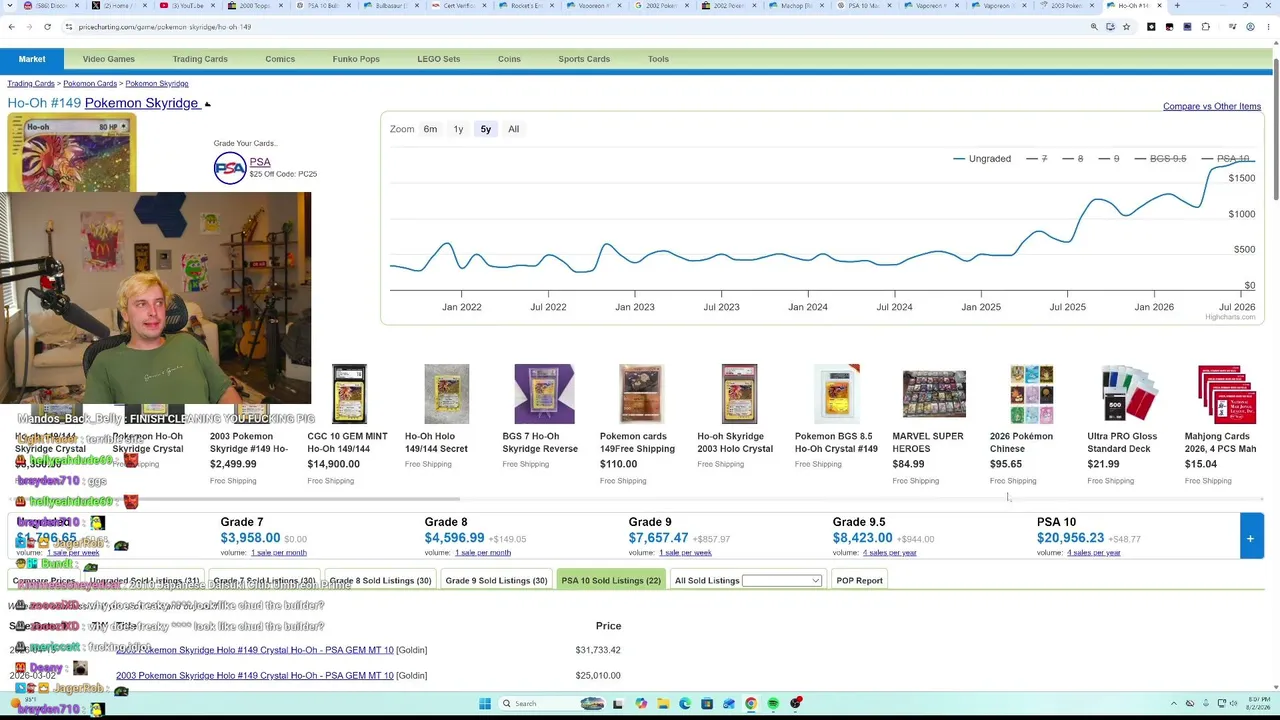This screenshot has height=720, width=1280.
Task: Open the Tools menu
Action: tap(658, 59)
